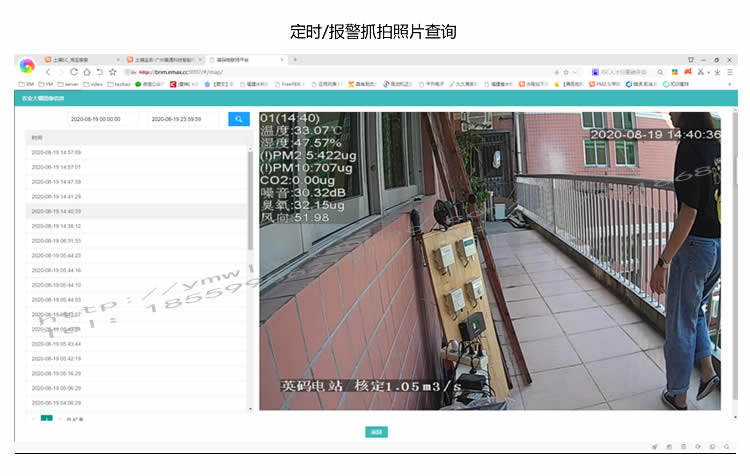The image size is (750, 476).
Task: Click the undo close-tab arrow icon
Action: point(99,72)
